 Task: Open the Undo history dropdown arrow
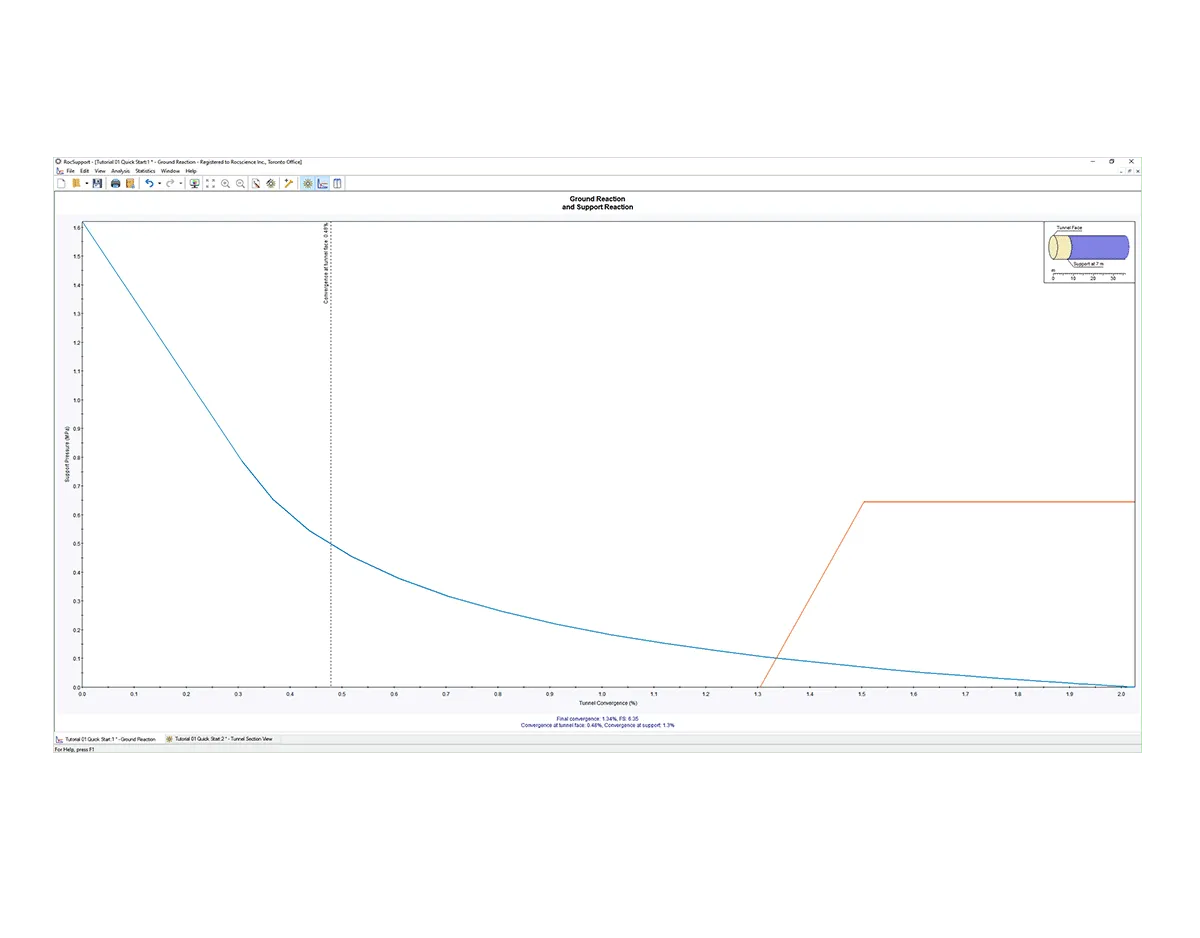pos(159,184)
